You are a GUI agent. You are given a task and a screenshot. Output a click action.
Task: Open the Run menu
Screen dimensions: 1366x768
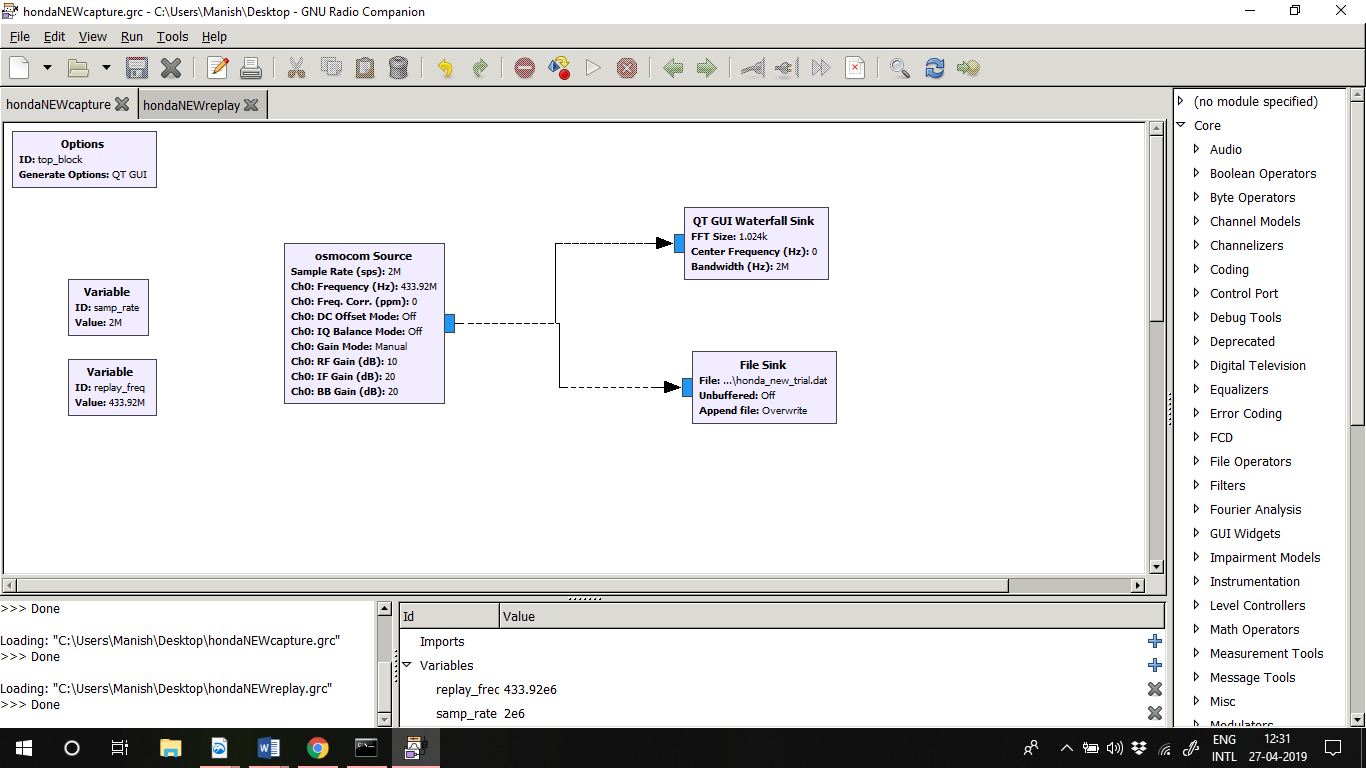pos(131,36)
